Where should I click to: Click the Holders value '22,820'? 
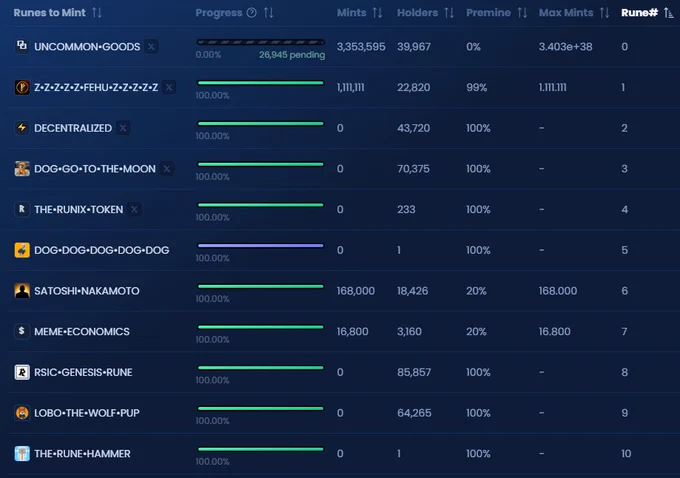click(414, 88)
